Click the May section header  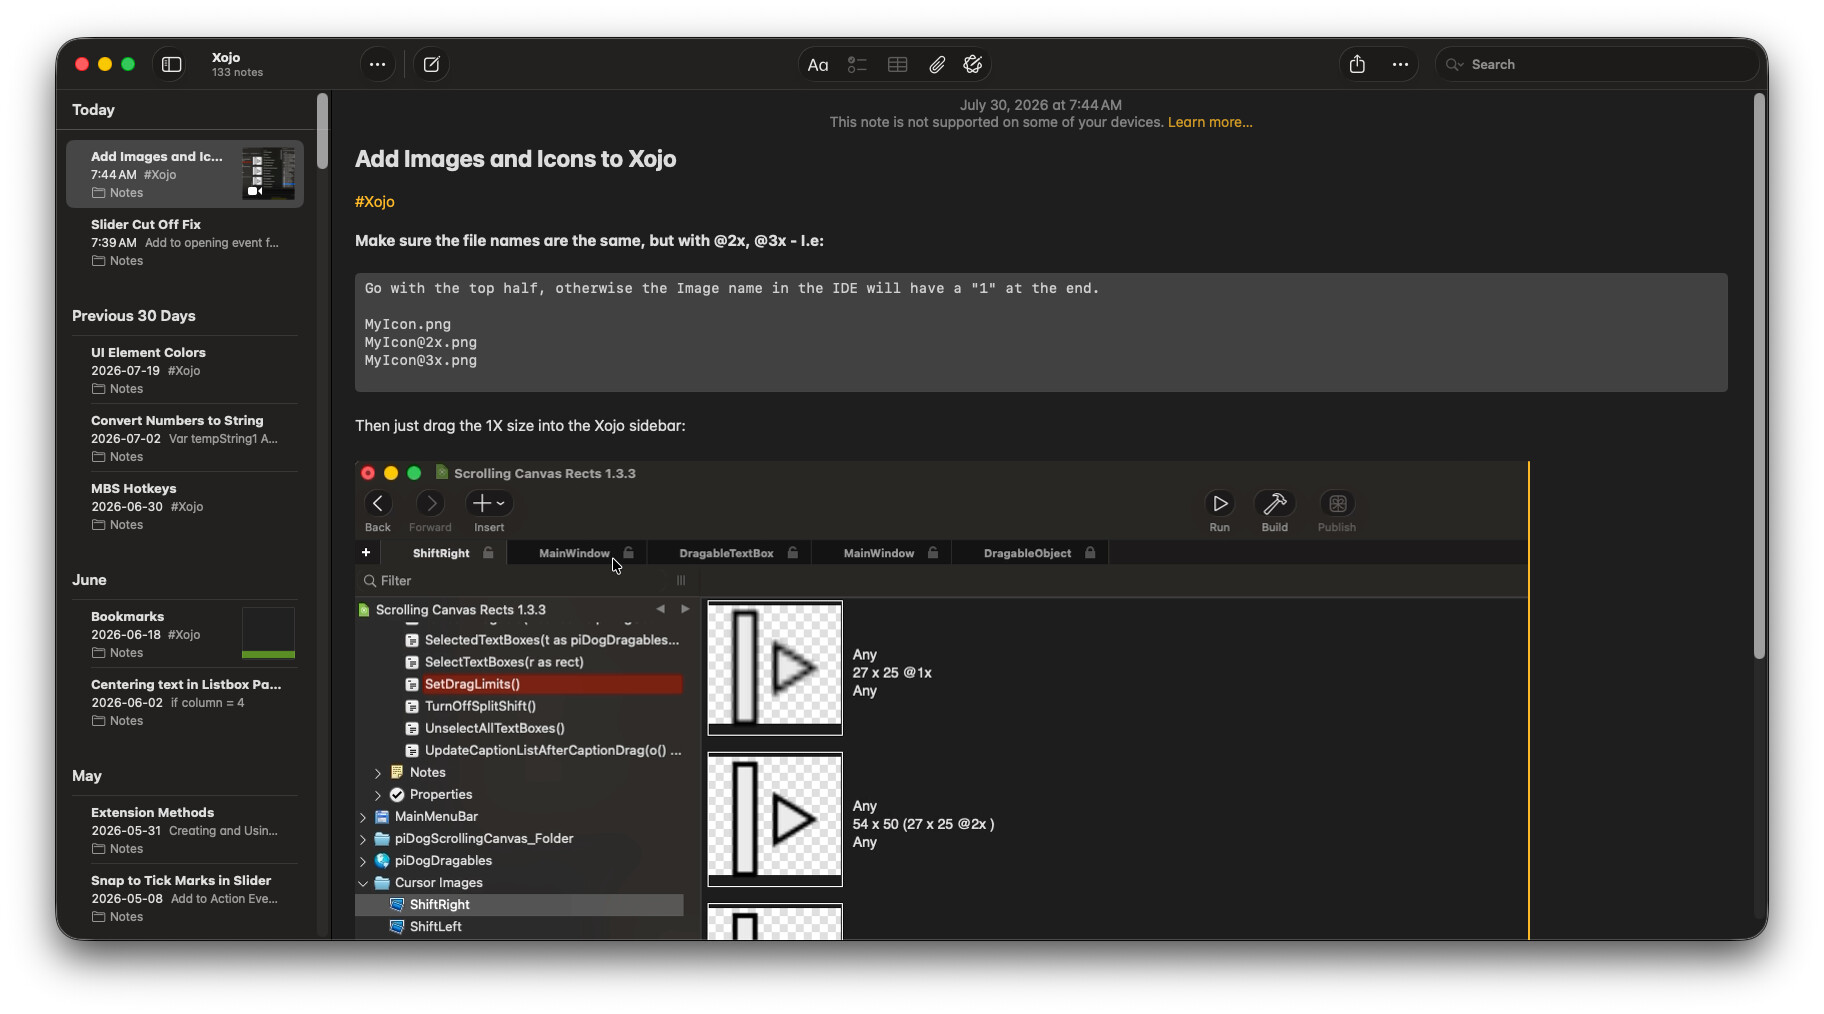[87, 775]
